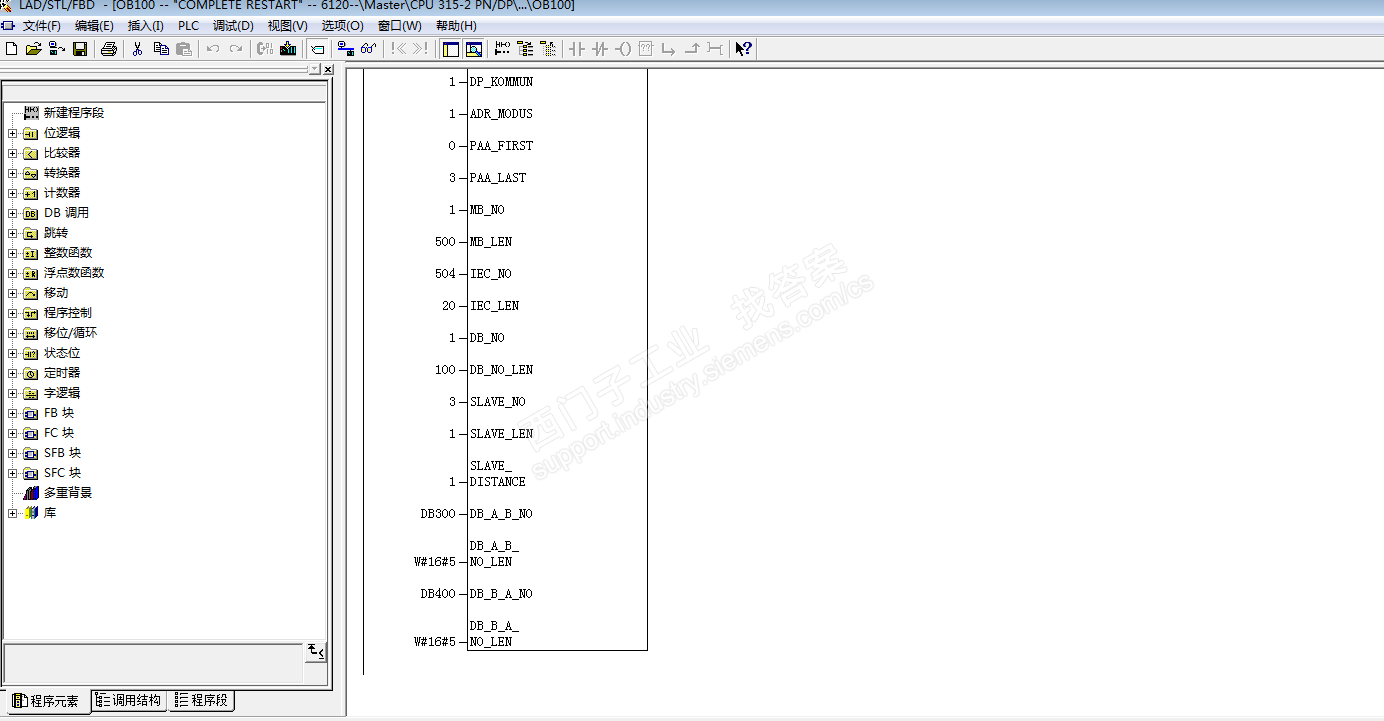Cut selection with the scissors icon
This screenshot has width=1384, height=721.
tap(138, 48)
